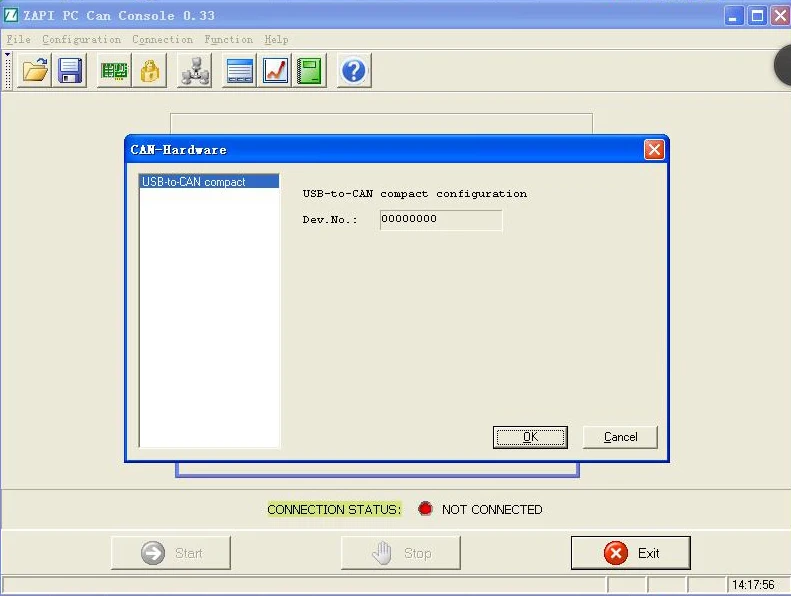
Task: Open the Configuration menu
Action: [81, 39]
